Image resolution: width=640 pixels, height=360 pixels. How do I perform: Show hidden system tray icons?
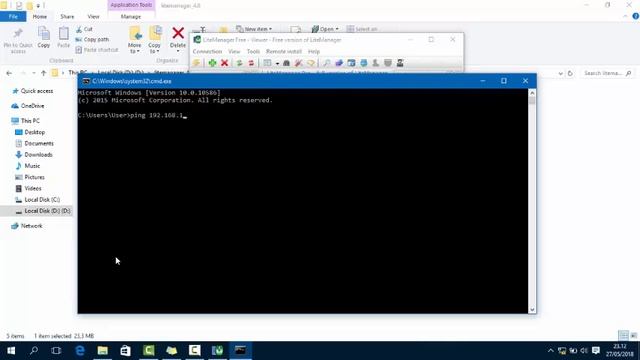click(550, 351)
